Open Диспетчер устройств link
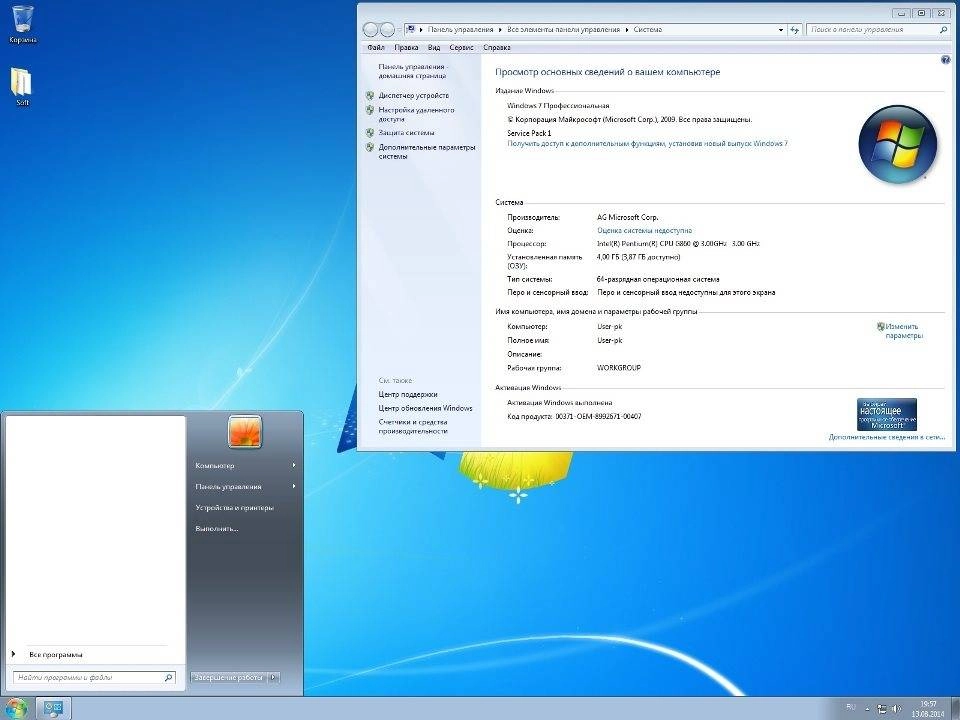Image resolution: width=960 pixels, height=720 pixels. [x=414, y=96]
